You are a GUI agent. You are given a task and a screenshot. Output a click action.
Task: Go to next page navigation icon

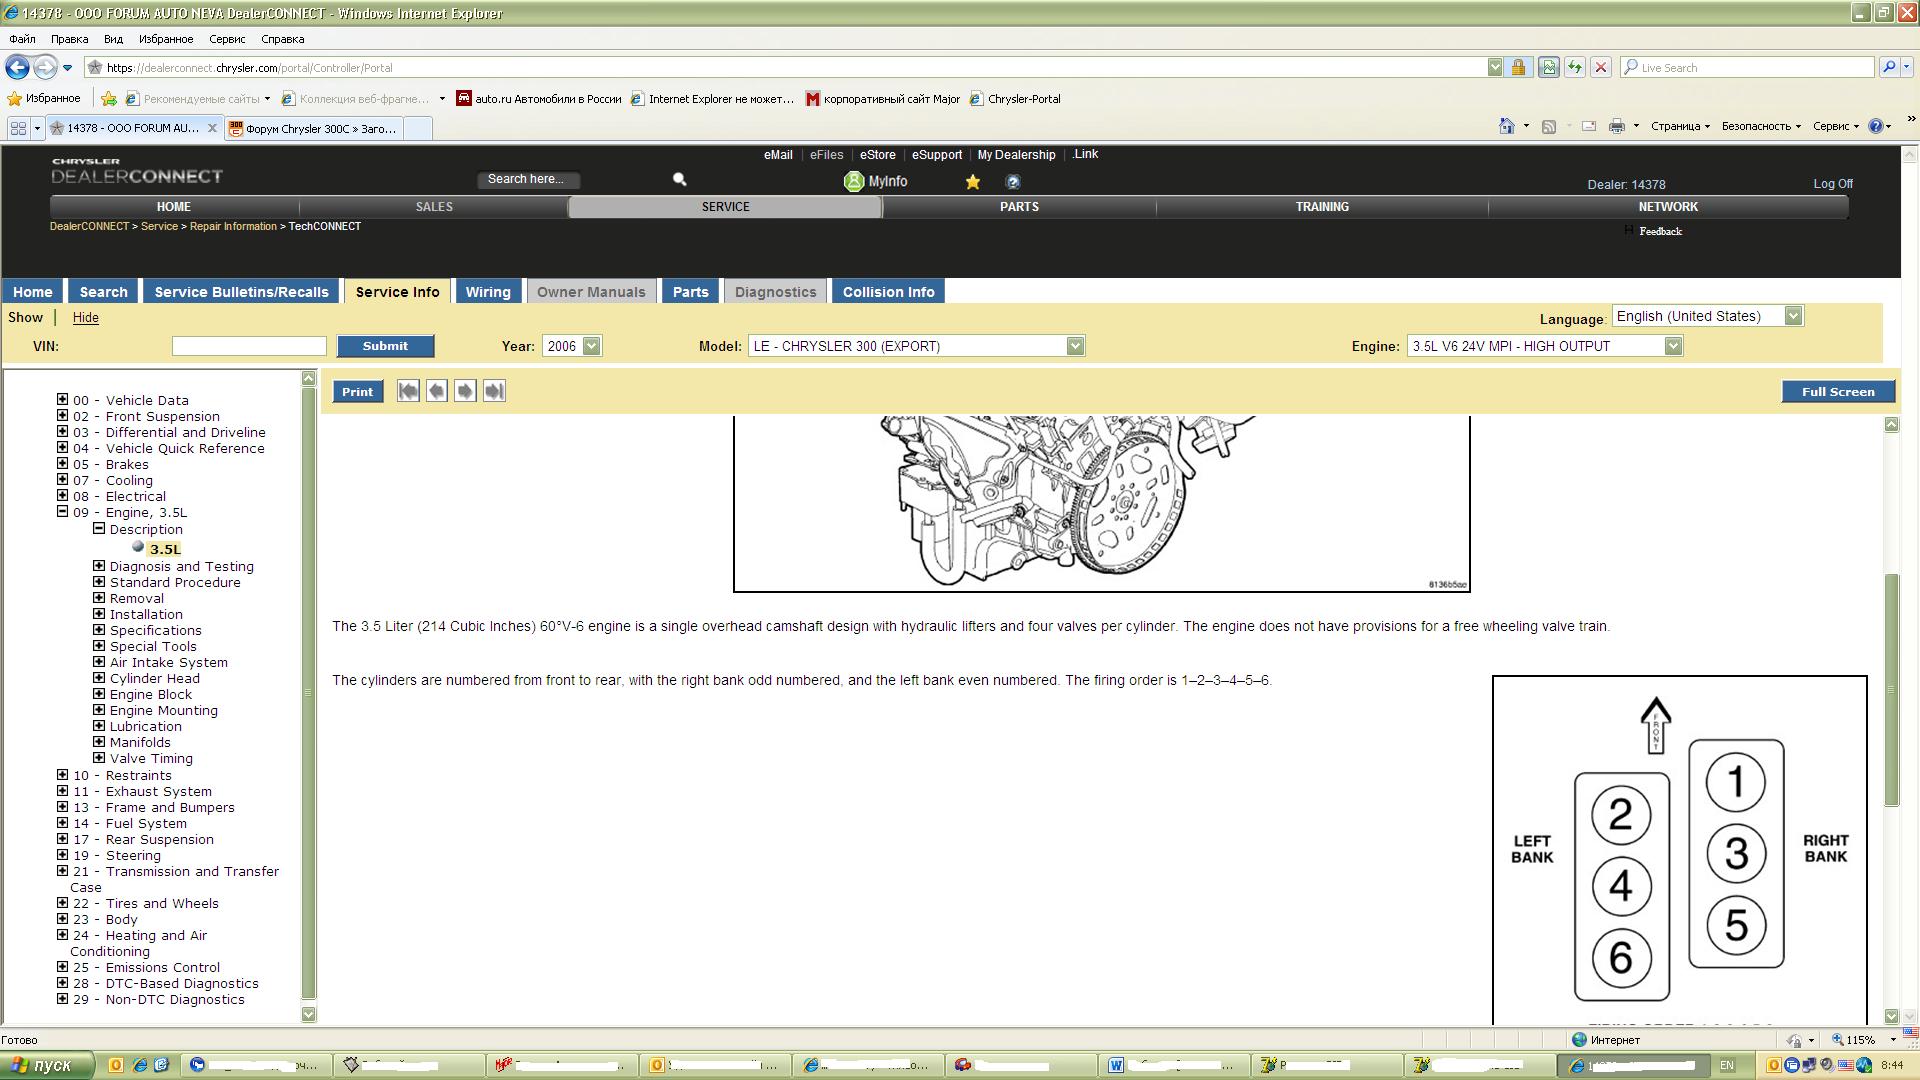pos(465,392)
